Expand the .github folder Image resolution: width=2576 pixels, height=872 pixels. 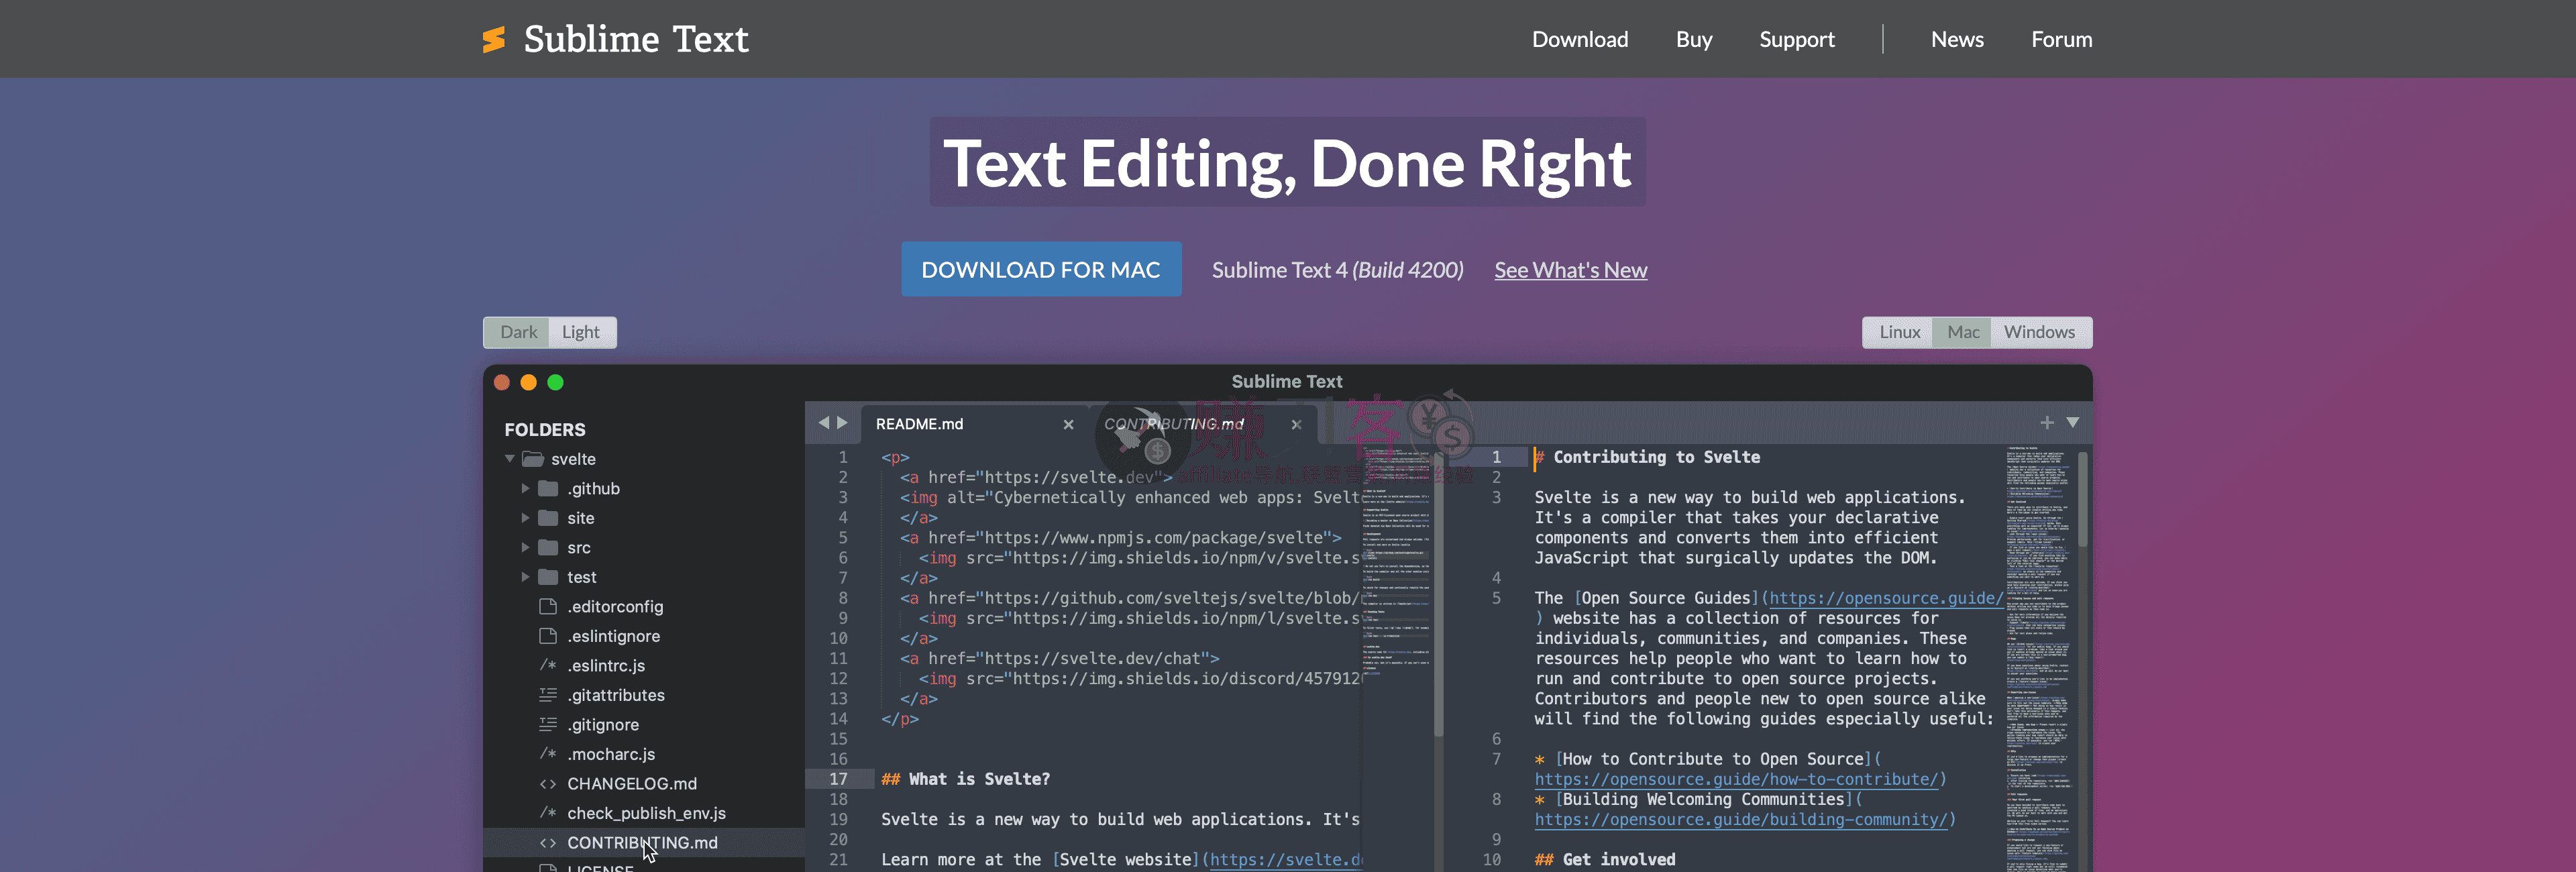525,488
